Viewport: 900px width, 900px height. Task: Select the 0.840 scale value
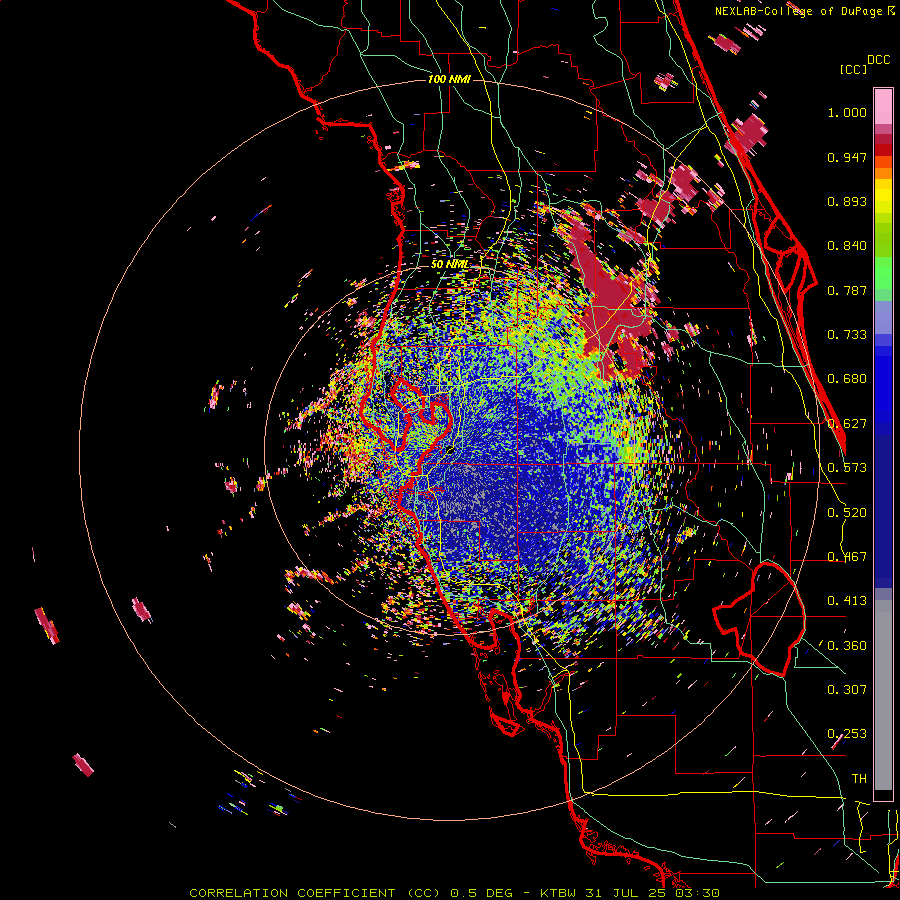point(847,246)
